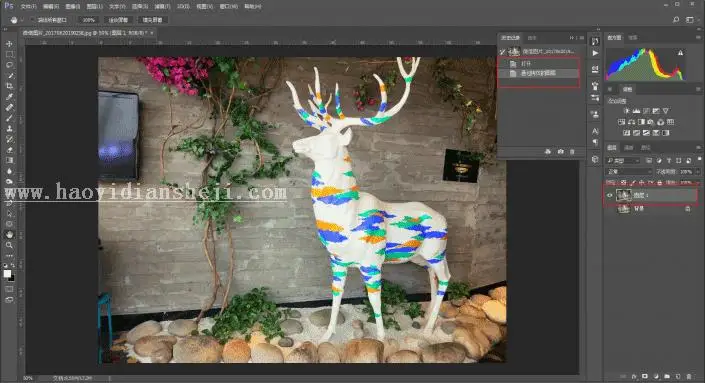Click the foreground color swatch
This screenshot has height=383, width=705.
click(7, 273)
